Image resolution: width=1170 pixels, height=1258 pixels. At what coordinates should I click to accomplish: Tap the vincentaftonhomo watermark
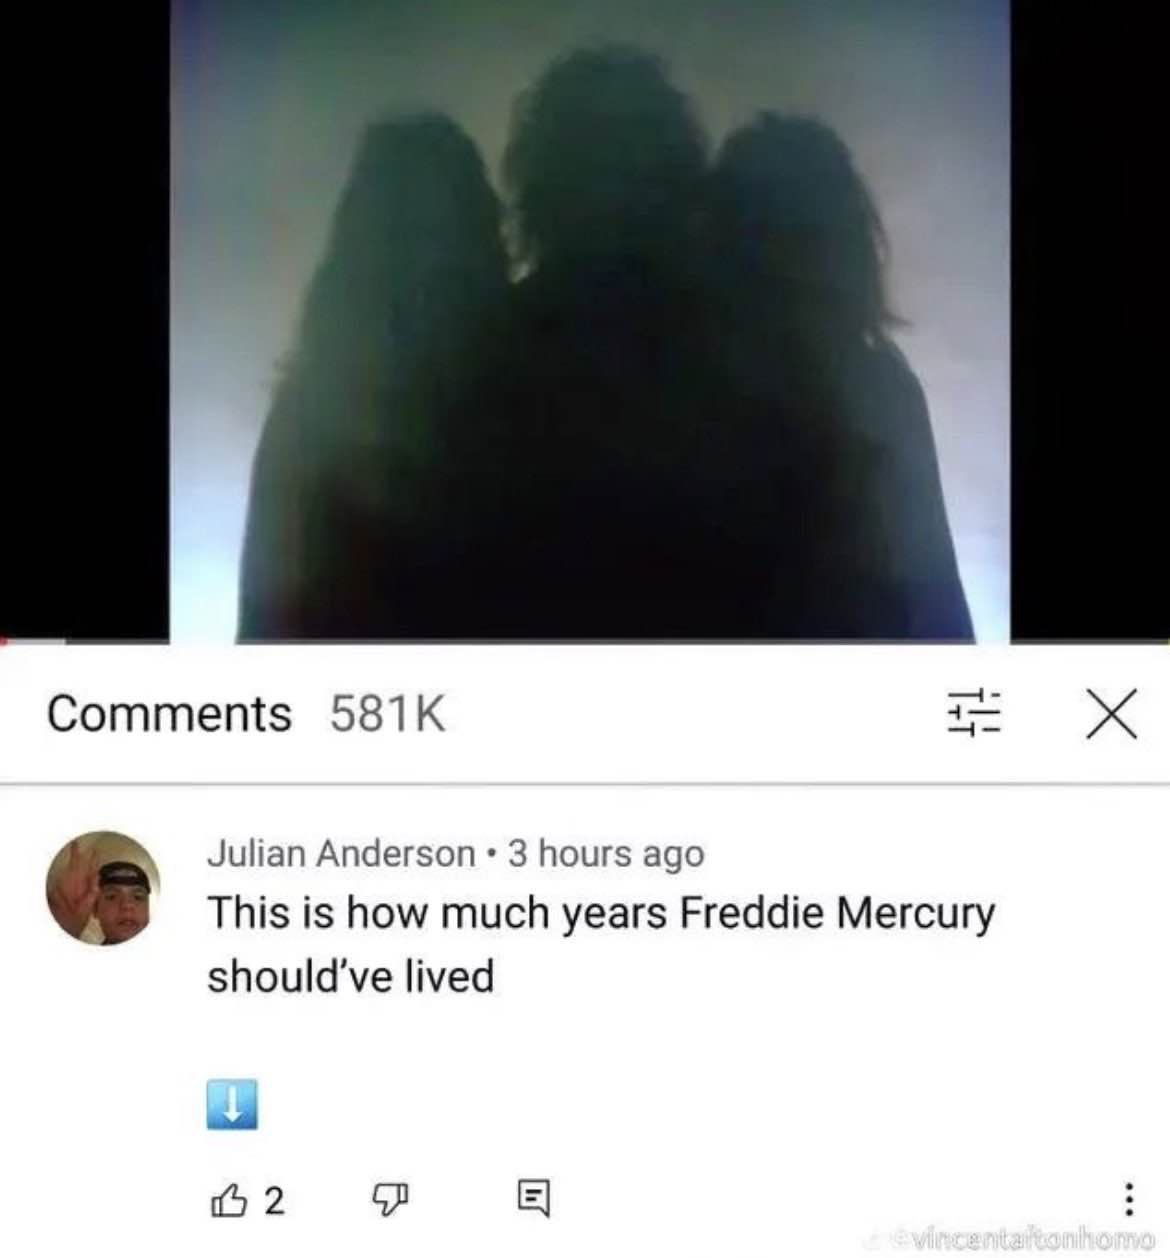(x=1022, y=1238)
